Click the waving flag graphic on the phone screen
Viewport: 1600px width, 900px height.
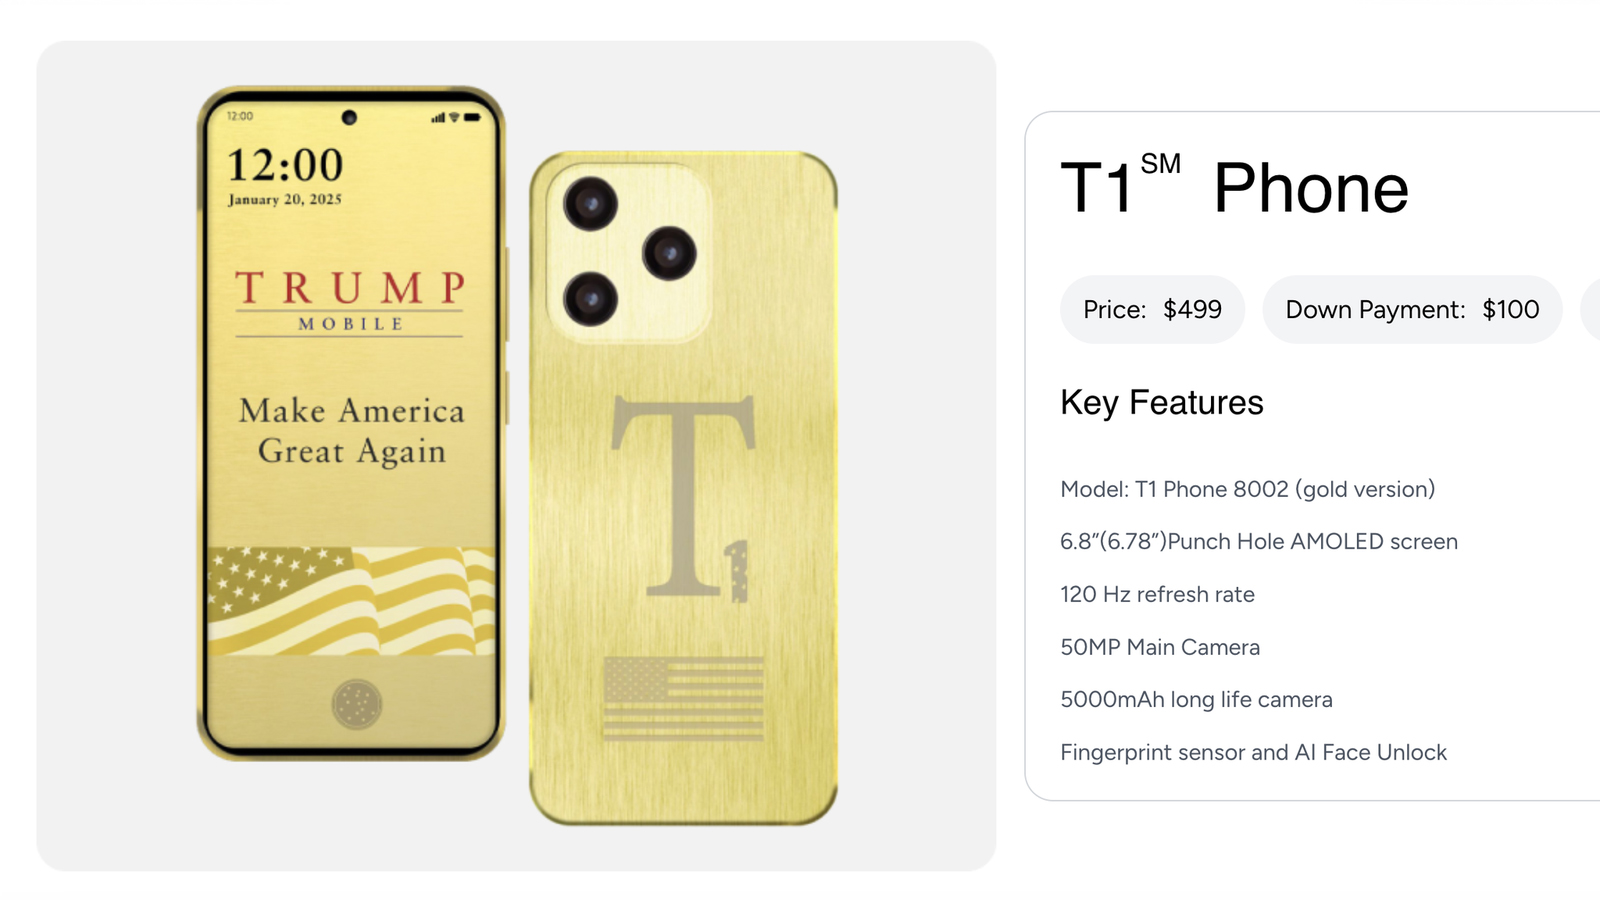click(x=351, y=601)
